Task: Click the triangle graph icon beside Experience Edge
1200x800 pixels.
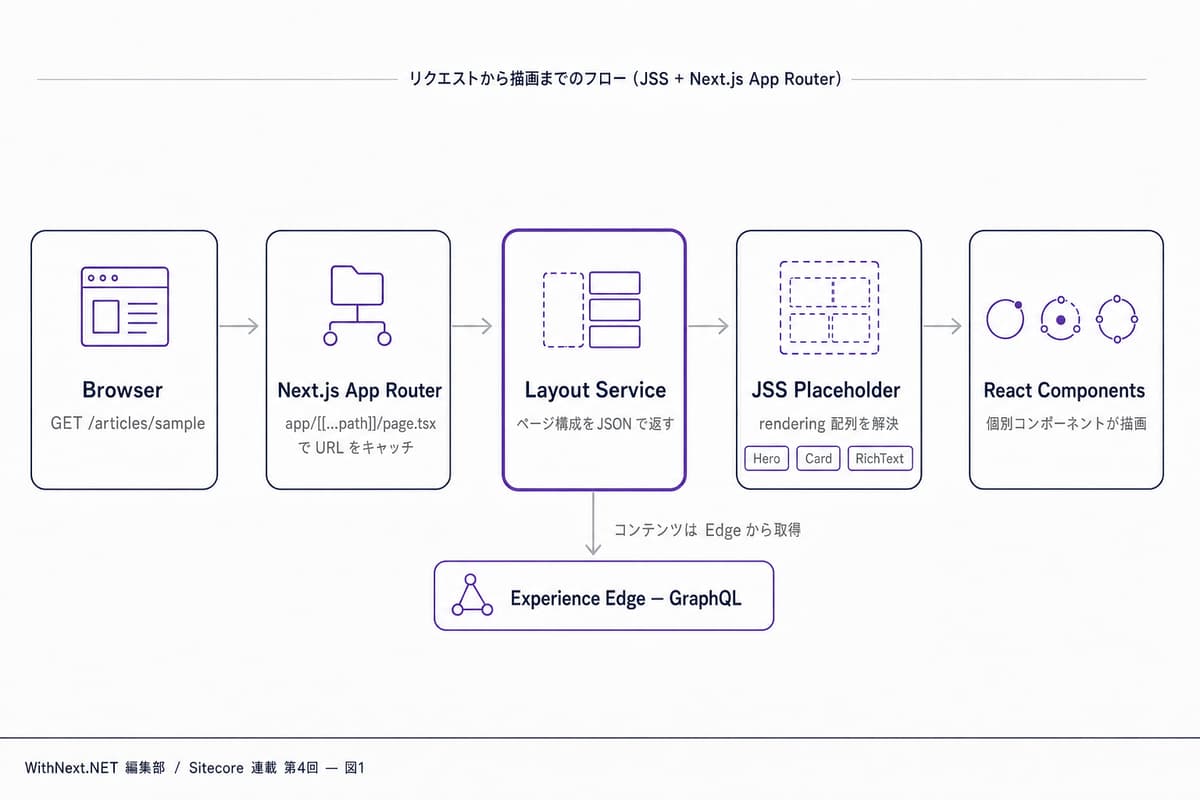Action: (473, 596)
